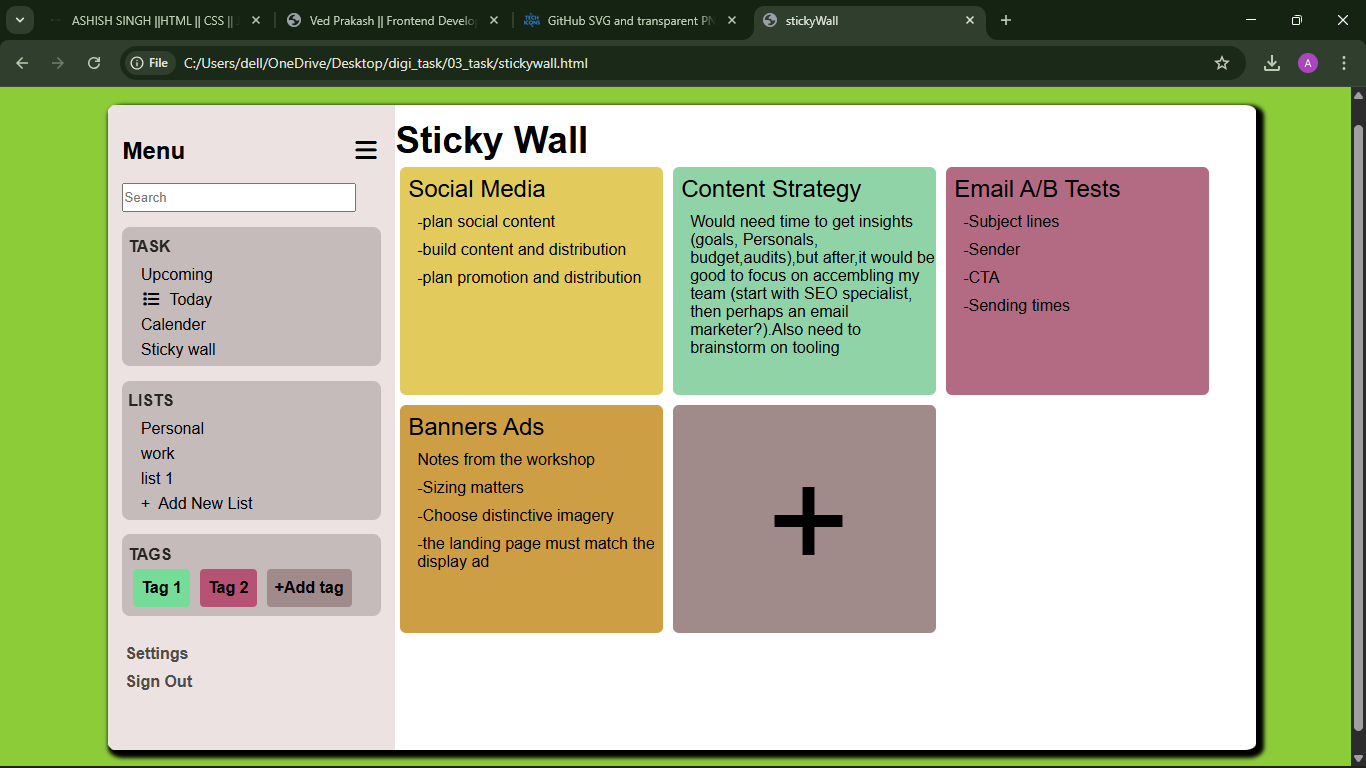1366x768 pixels.
Task: Open the Chrome profile avatar
Action: [x=1307, y=63]
